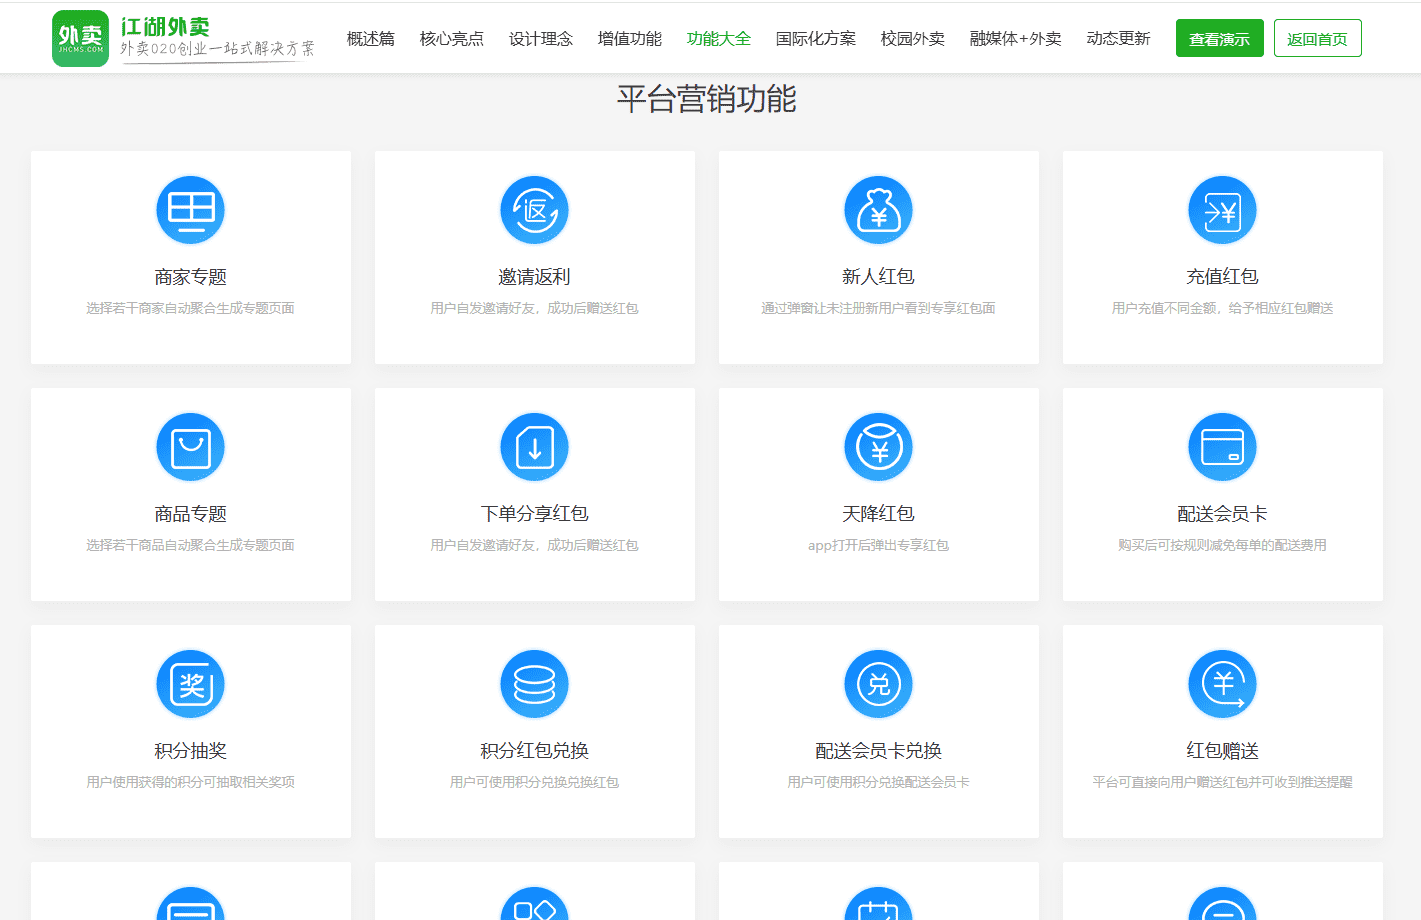Click the 红包赠送 card title

tap(1222, 751)
